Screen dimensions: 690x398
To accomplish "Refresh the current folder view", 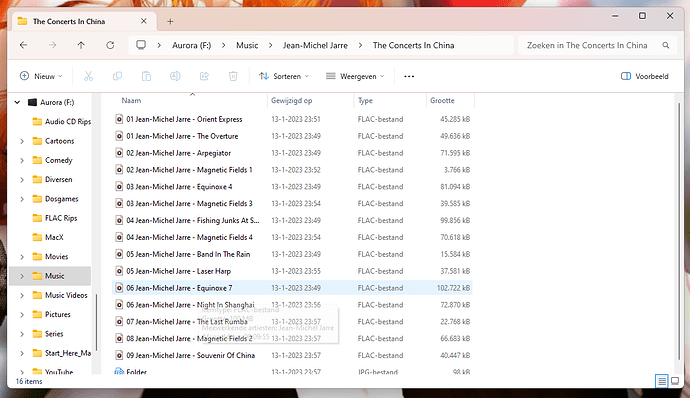I will pyautogui.click(x=110, y=45).
